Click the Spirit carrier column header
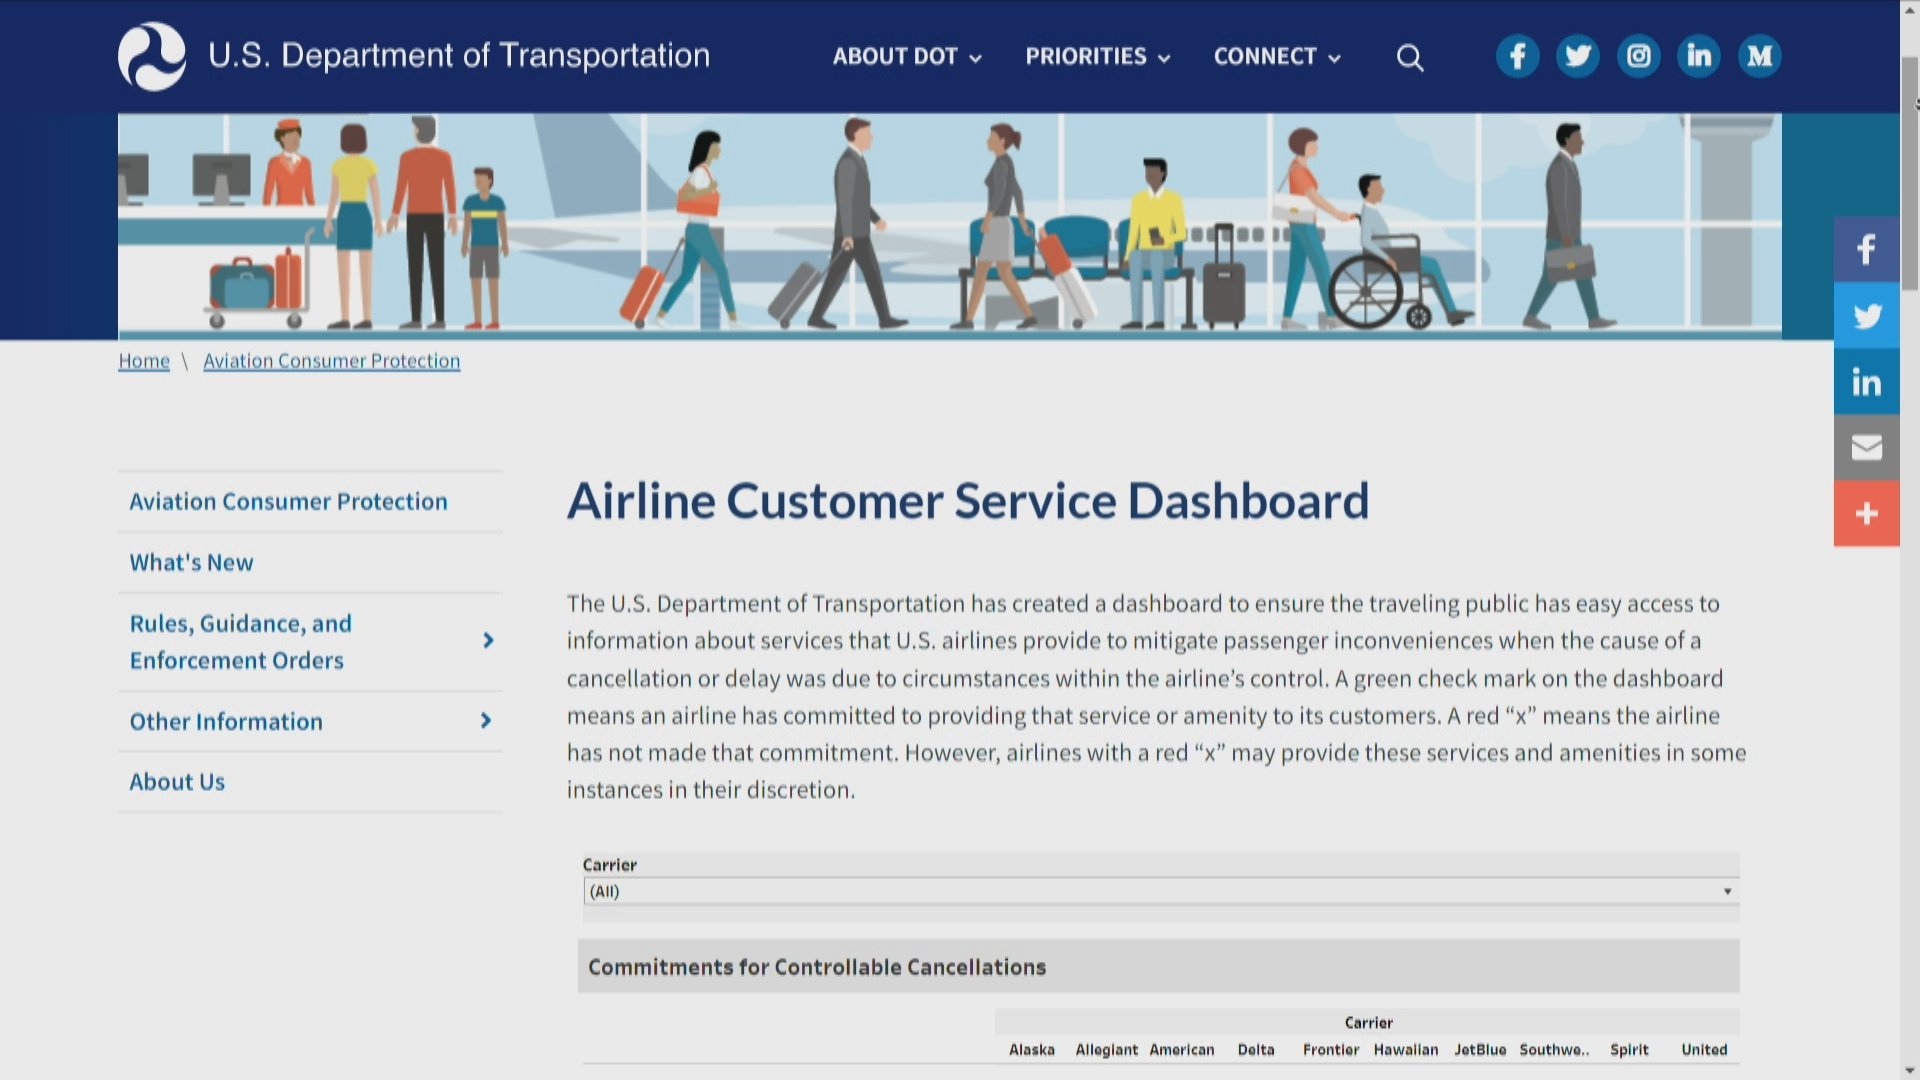 tap(1629, 1049)
